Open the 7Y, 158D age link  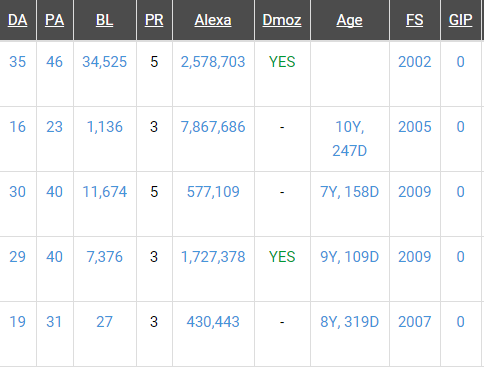(350, 192)
